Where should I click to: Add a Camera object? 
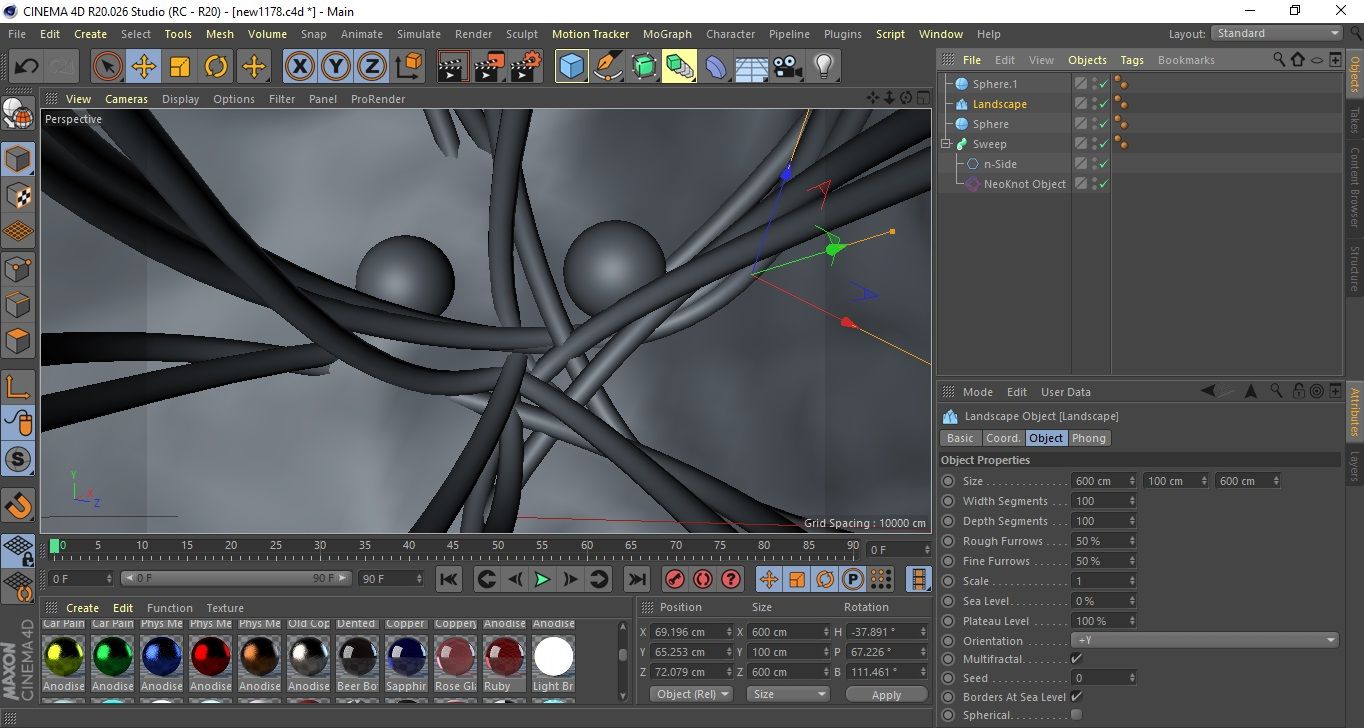pos(788,67)
